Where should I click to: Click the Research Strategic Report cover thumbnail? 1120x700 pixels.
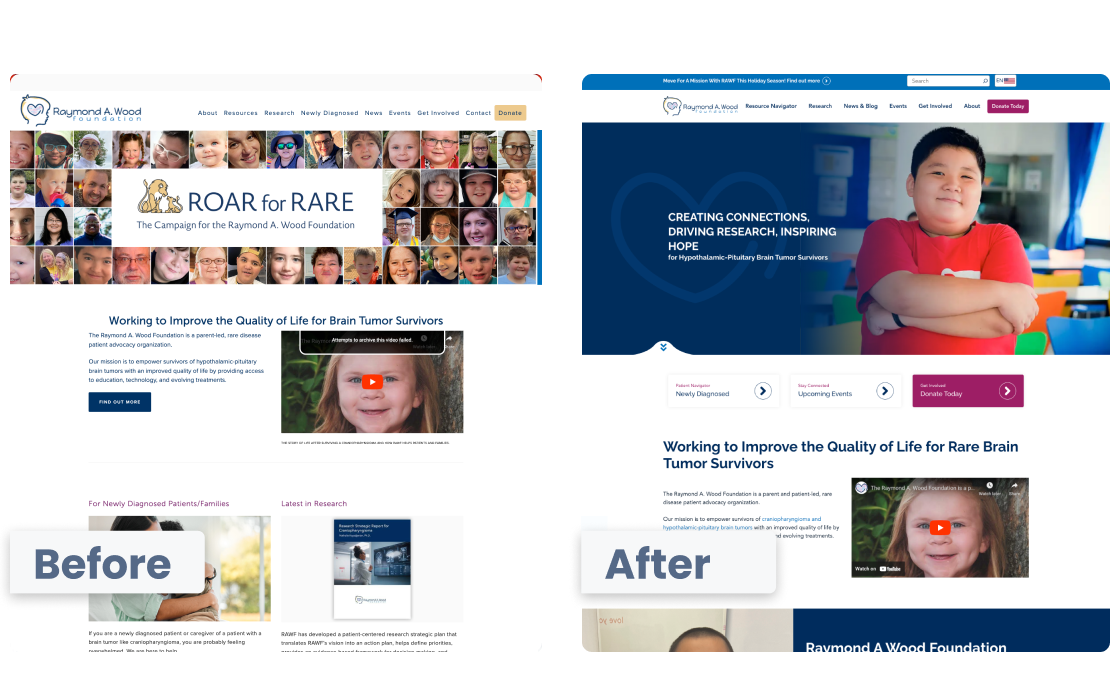tap(372, 569)
